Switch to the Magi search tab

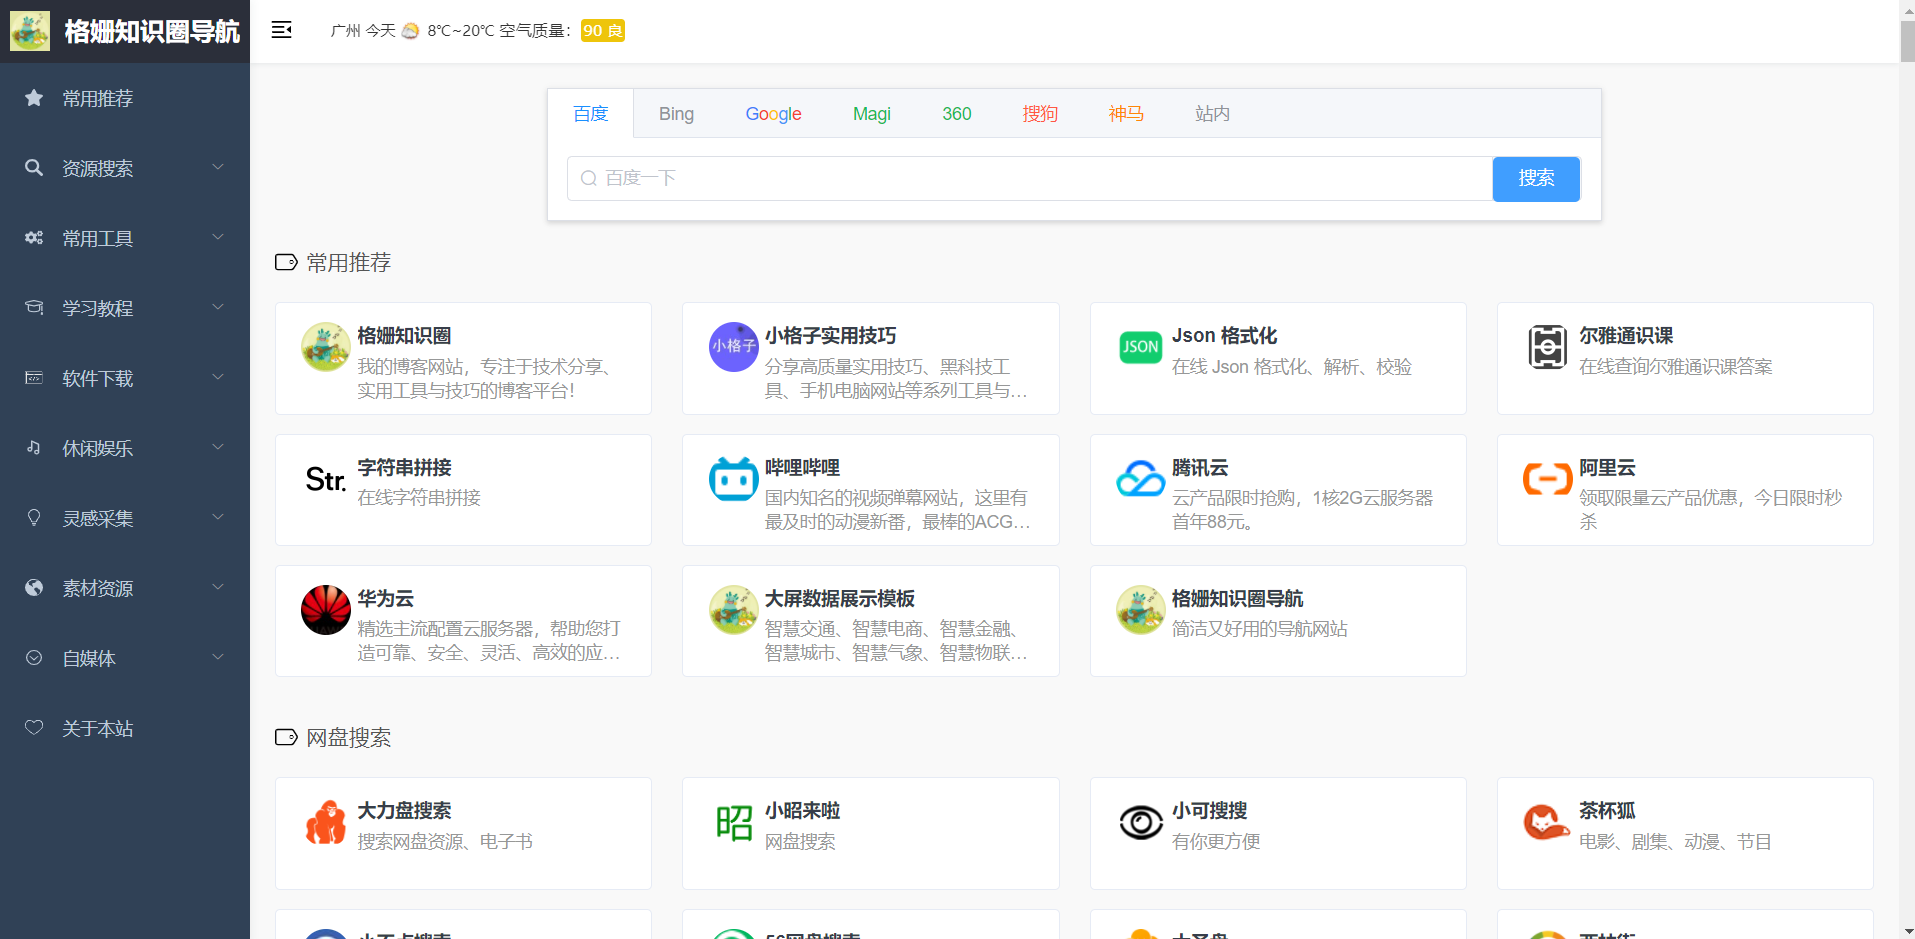click(x=871, y=114)
